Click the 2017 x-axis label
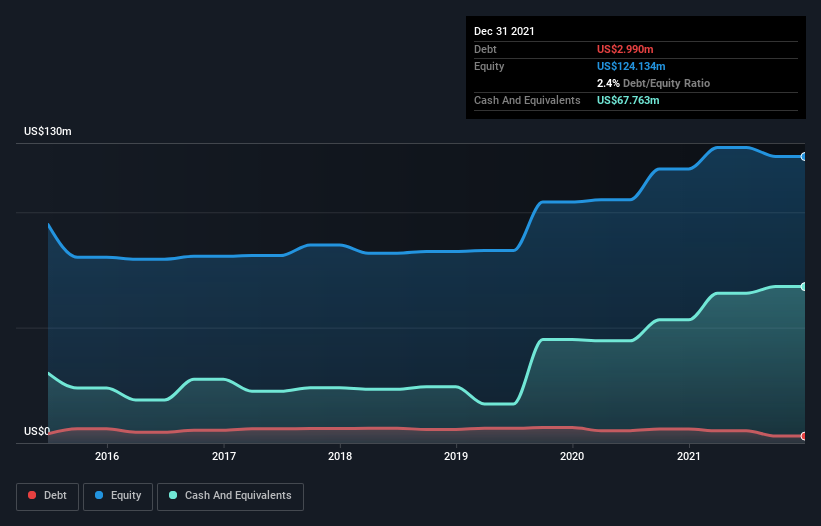Image resolution: width=821 pixels, height=526 pixels. (224, 456)
